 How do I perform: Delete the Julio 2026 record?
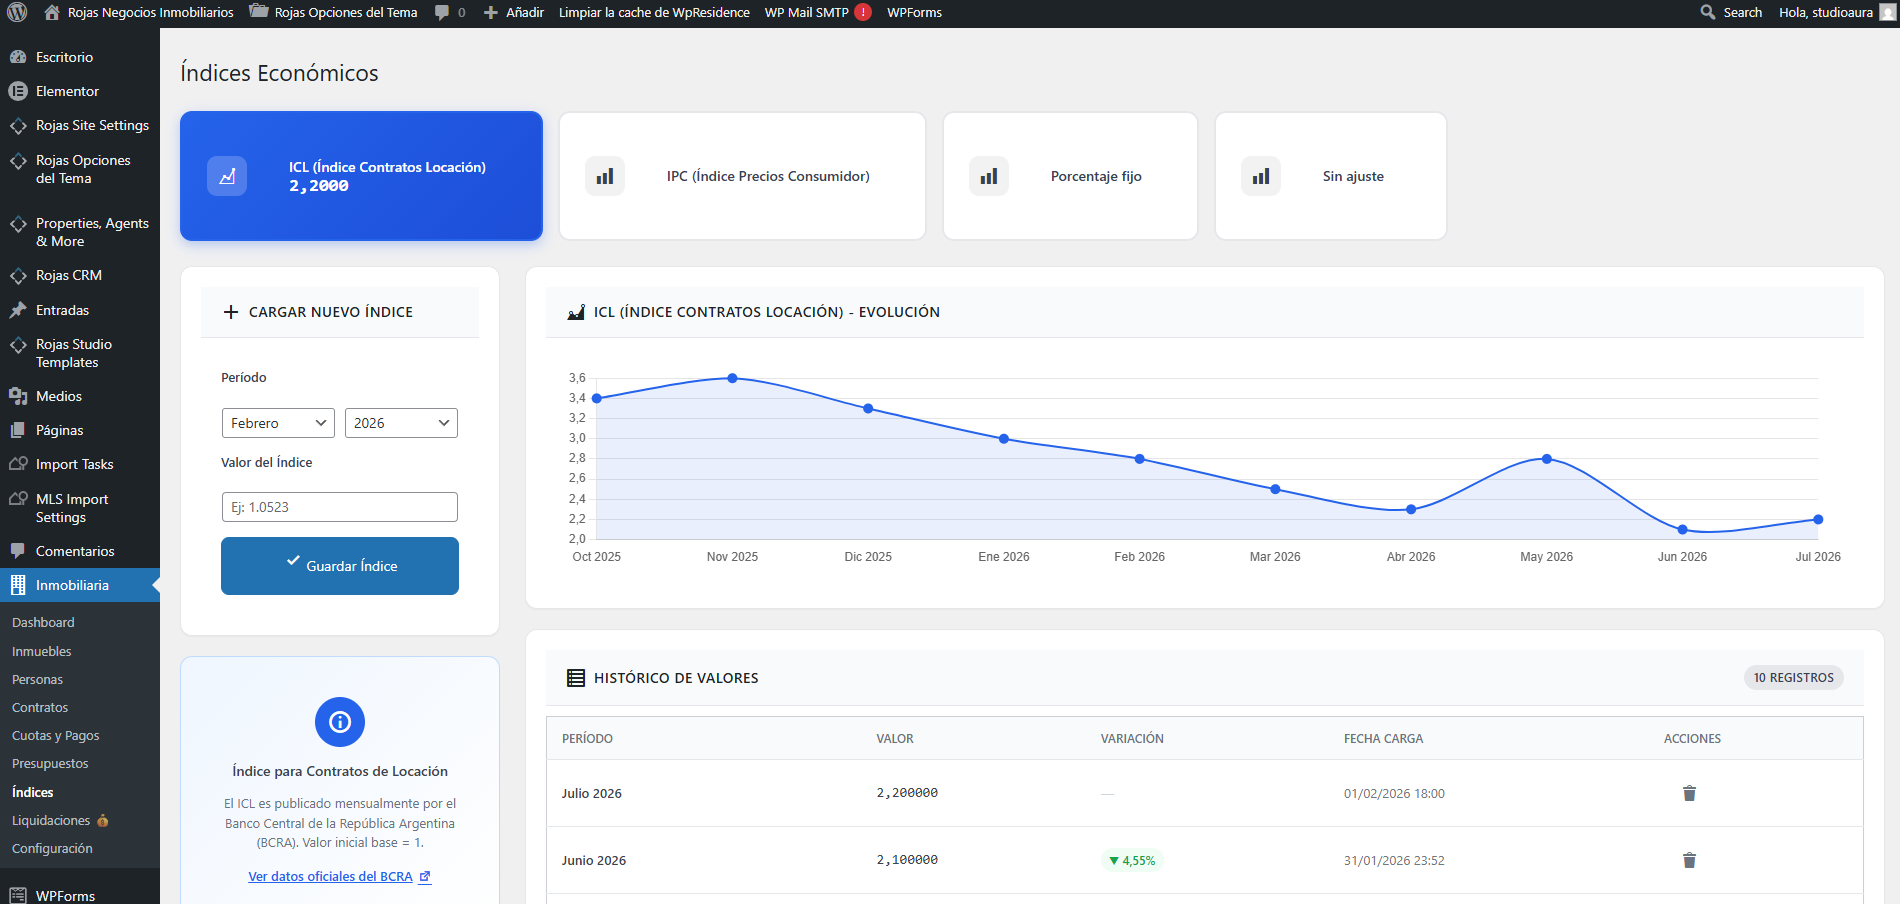[1689, 793]
